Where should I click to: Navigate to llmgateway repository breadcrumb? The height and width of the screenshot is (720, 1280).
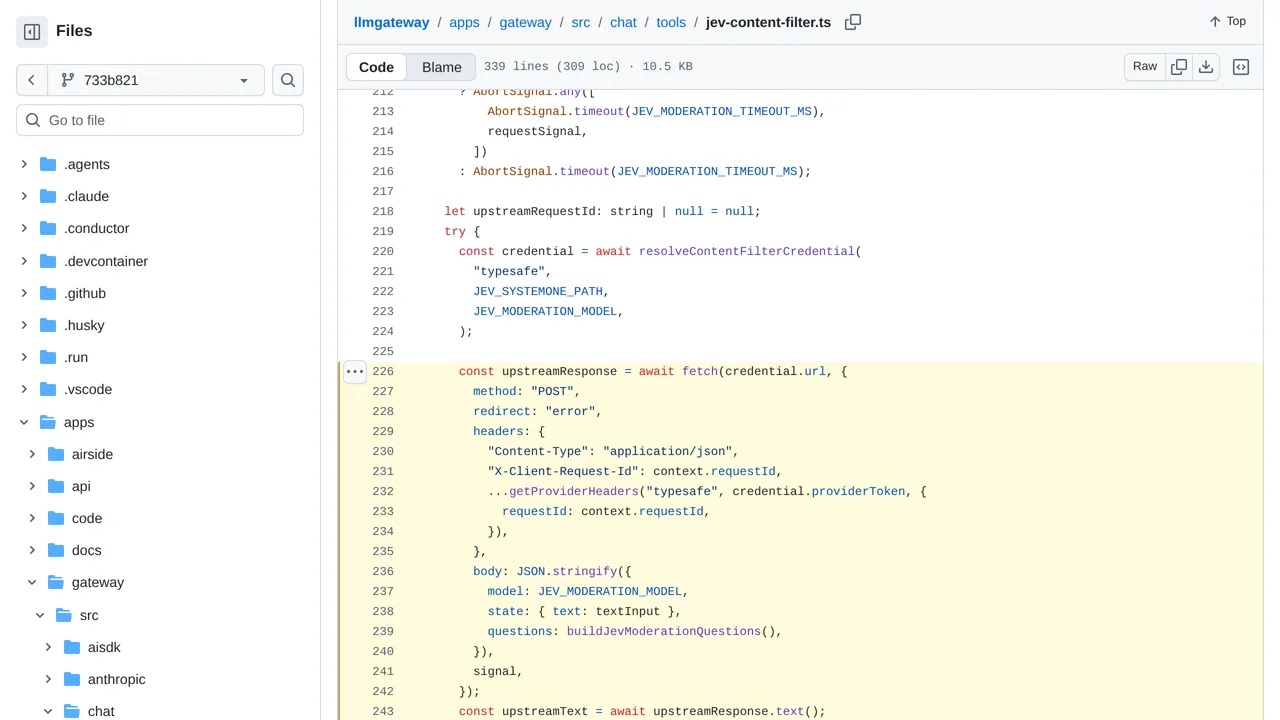(x=392, y=22)
